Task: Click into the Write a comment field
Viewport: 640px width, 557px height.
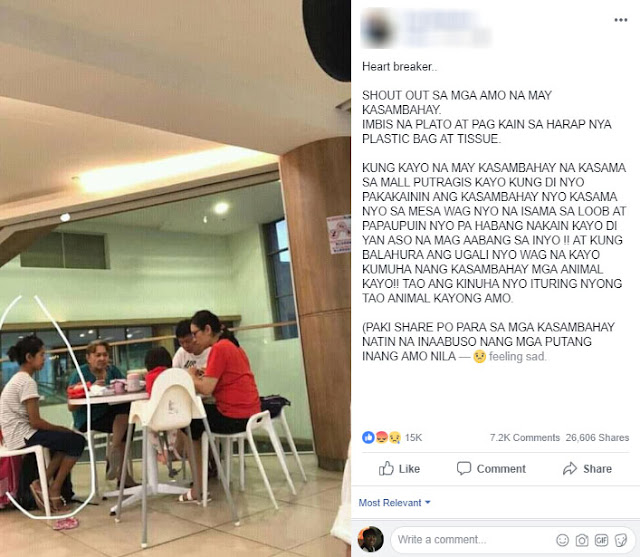Action: (x=473, y=539)
